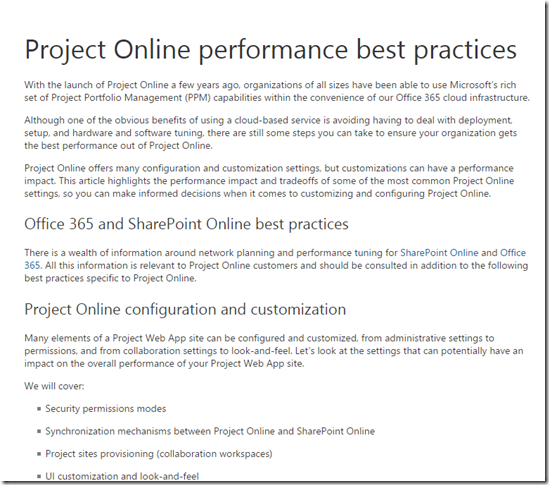Viewport: 549px width, 485px height.
Task: Click the word Microsoft's in first paragraph
Action: coord(470,85)
